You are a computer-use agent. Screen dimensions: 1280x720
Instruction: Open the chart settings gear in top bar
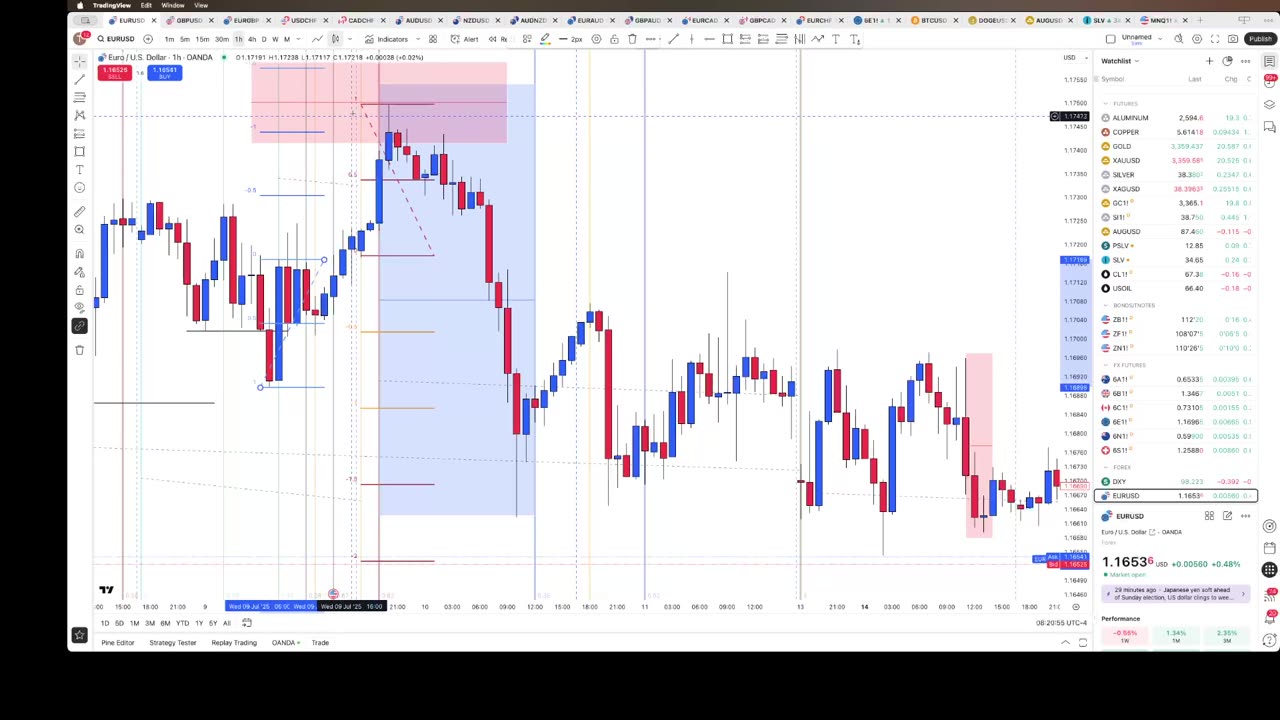1197,39
